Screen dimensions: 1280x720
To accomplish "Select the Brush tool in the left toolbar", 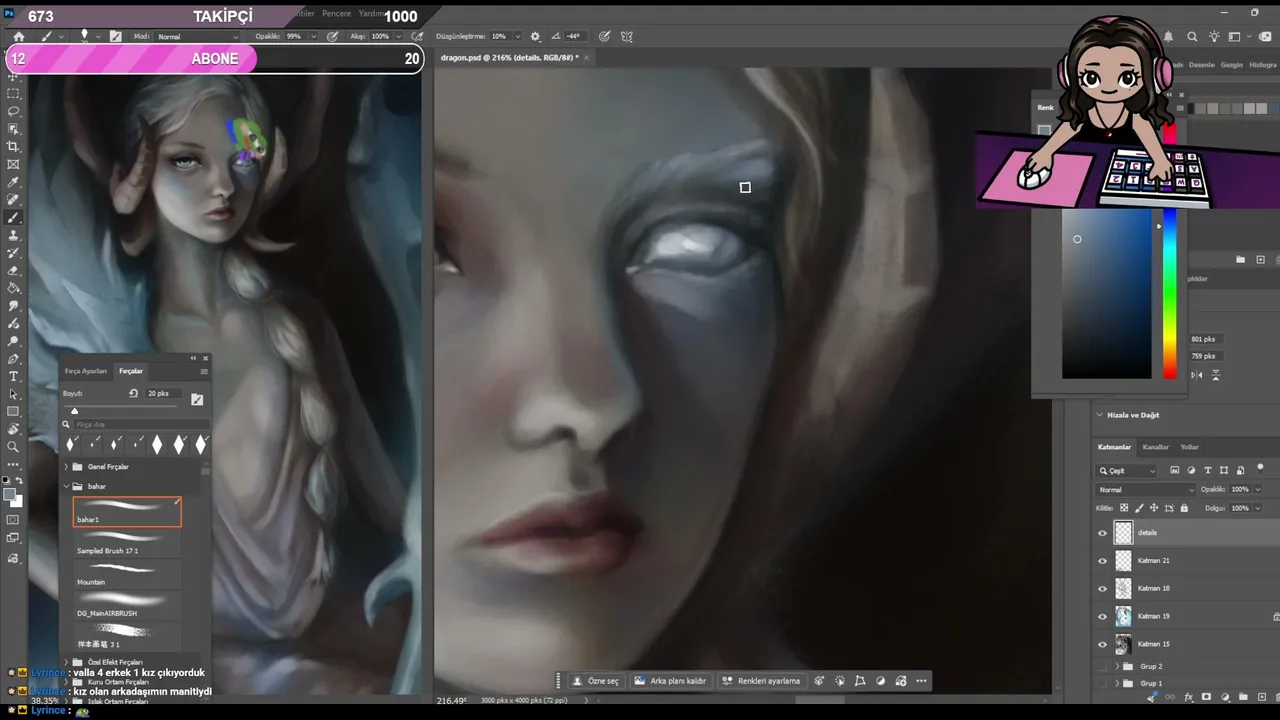I will coord(14,217).
